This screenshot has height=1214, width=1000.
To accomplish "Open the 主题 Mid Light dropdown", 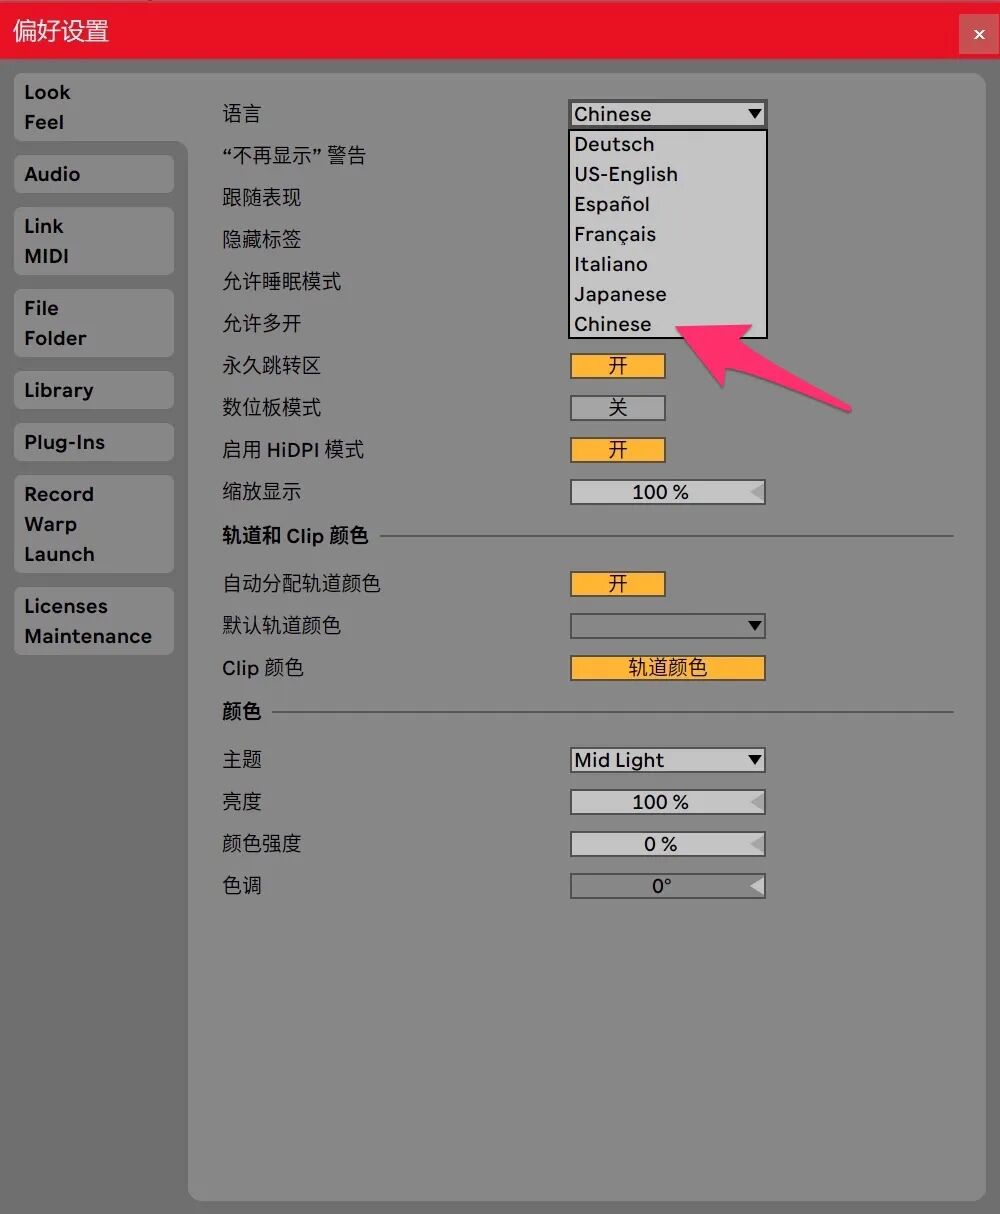I will coord(668,760).
